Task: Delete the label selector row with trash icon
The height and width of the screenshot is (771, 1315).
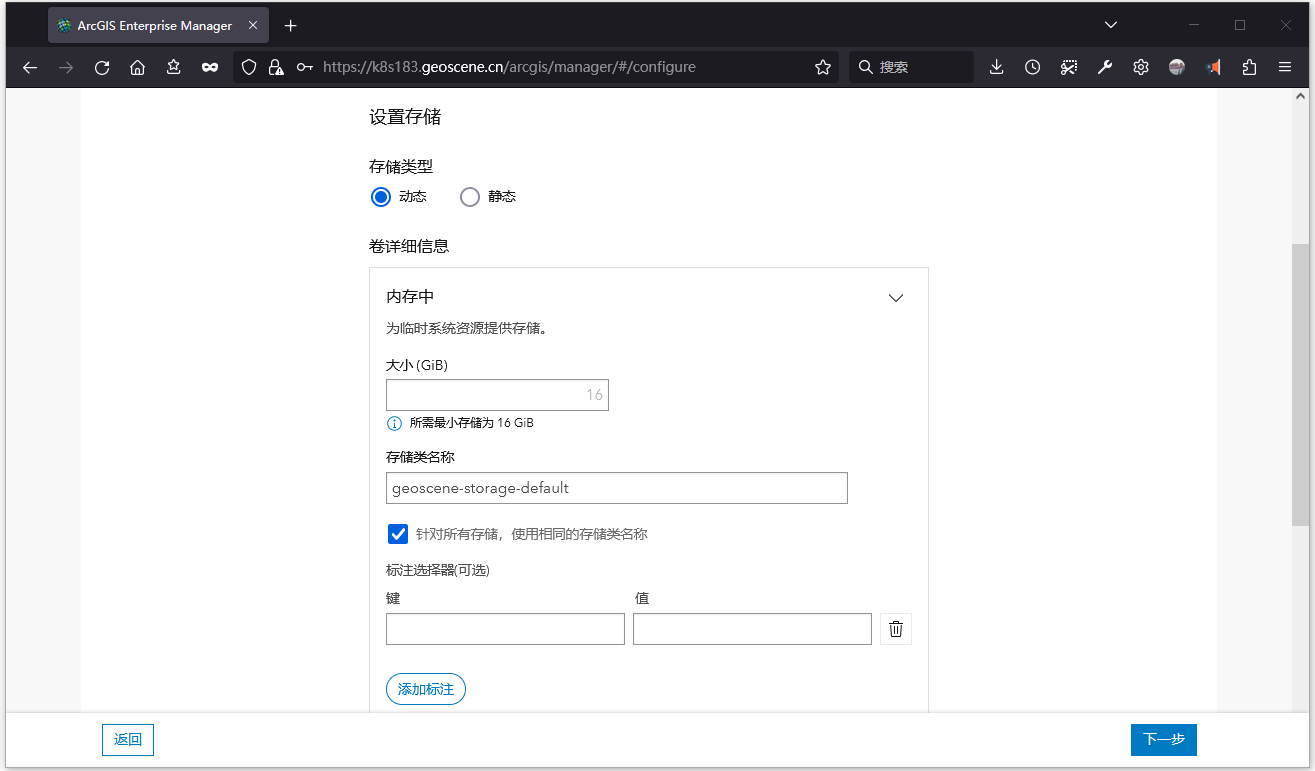Action: (896, 629)
